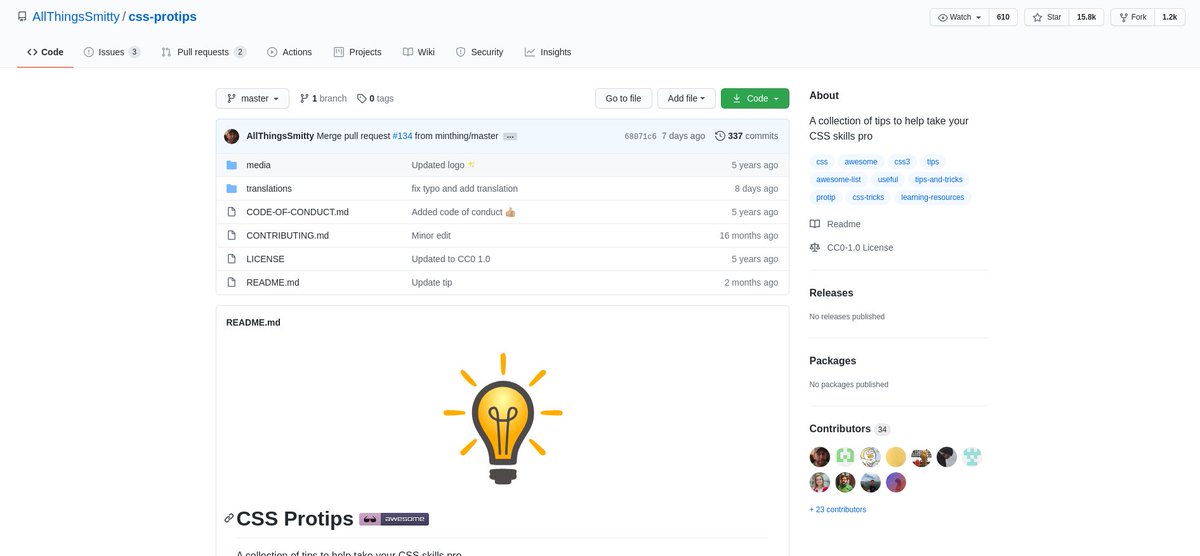Click the media folder icon

click(231, 165)
